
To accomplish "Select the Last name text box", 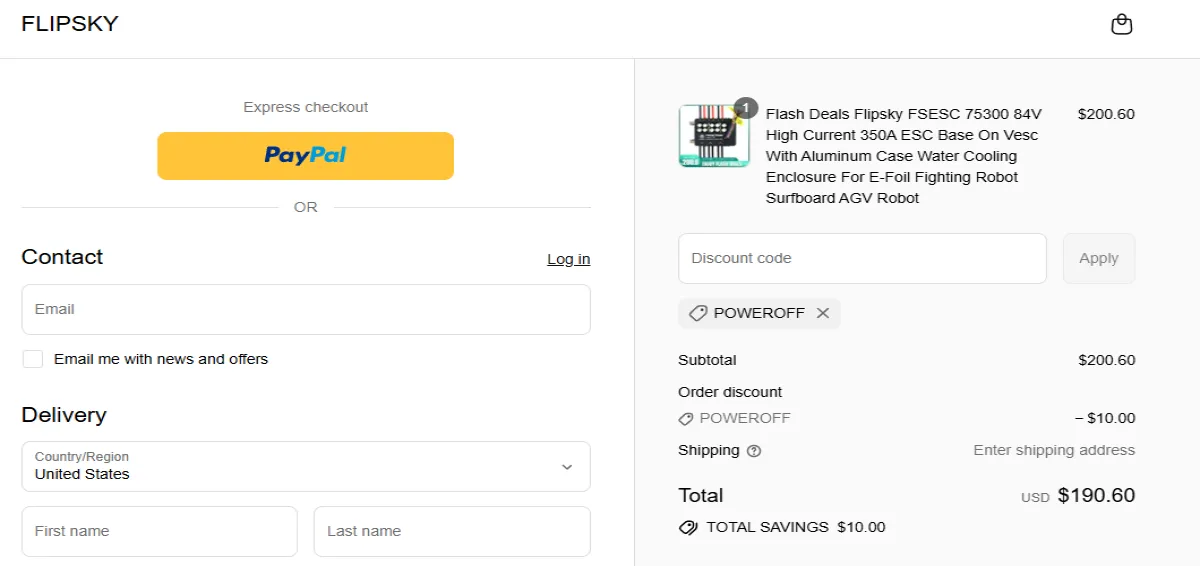I will tap(451, 531).
